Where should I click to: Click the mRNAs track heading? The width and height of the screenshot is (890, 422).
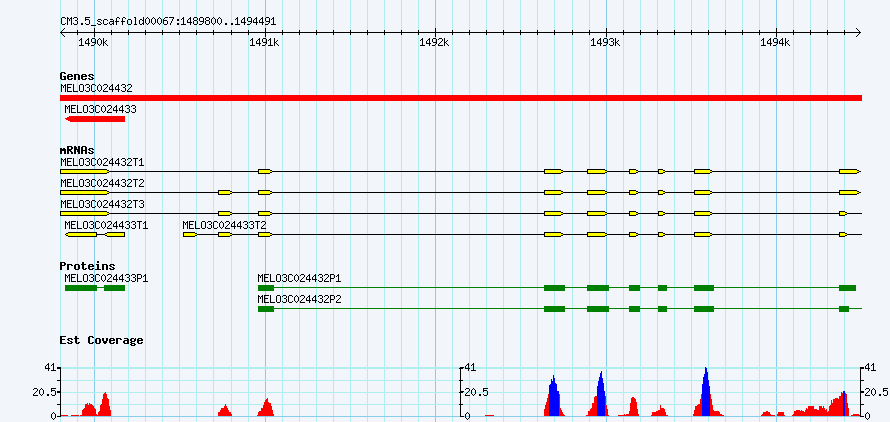(x=77, y=151)
